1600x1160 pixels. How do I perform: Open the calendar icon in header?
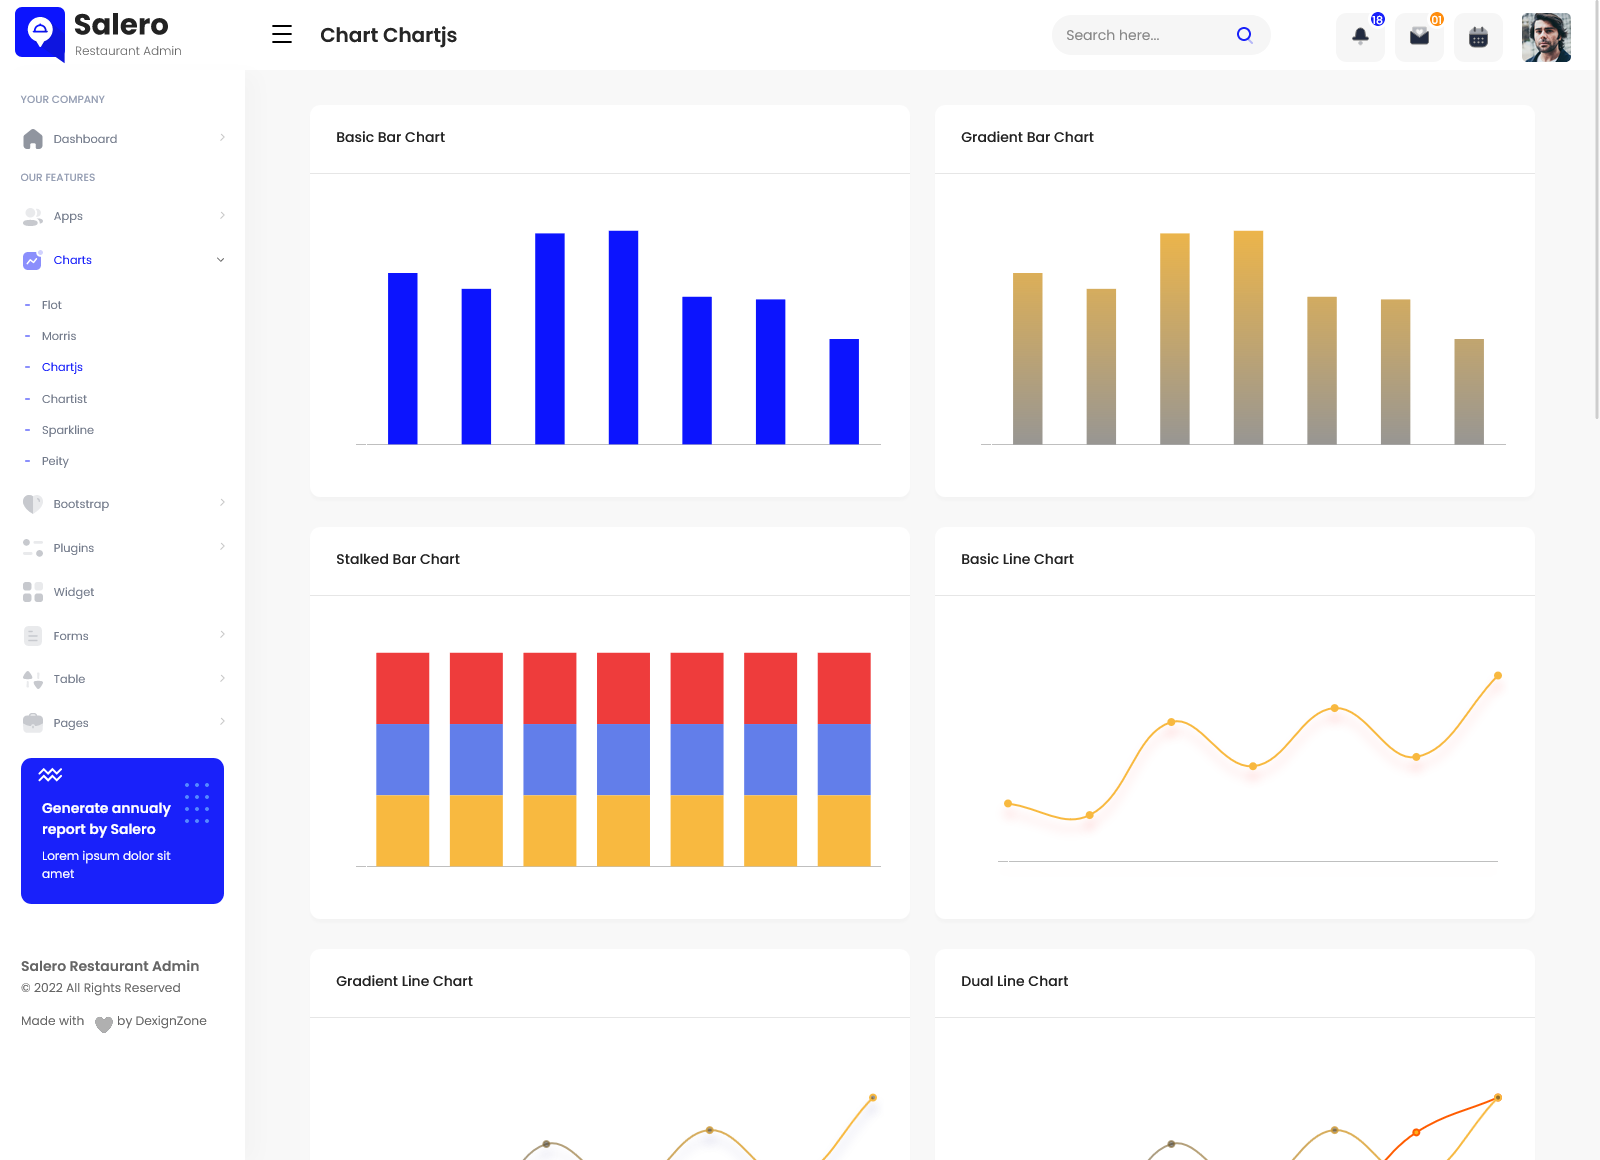point(1478,37)
